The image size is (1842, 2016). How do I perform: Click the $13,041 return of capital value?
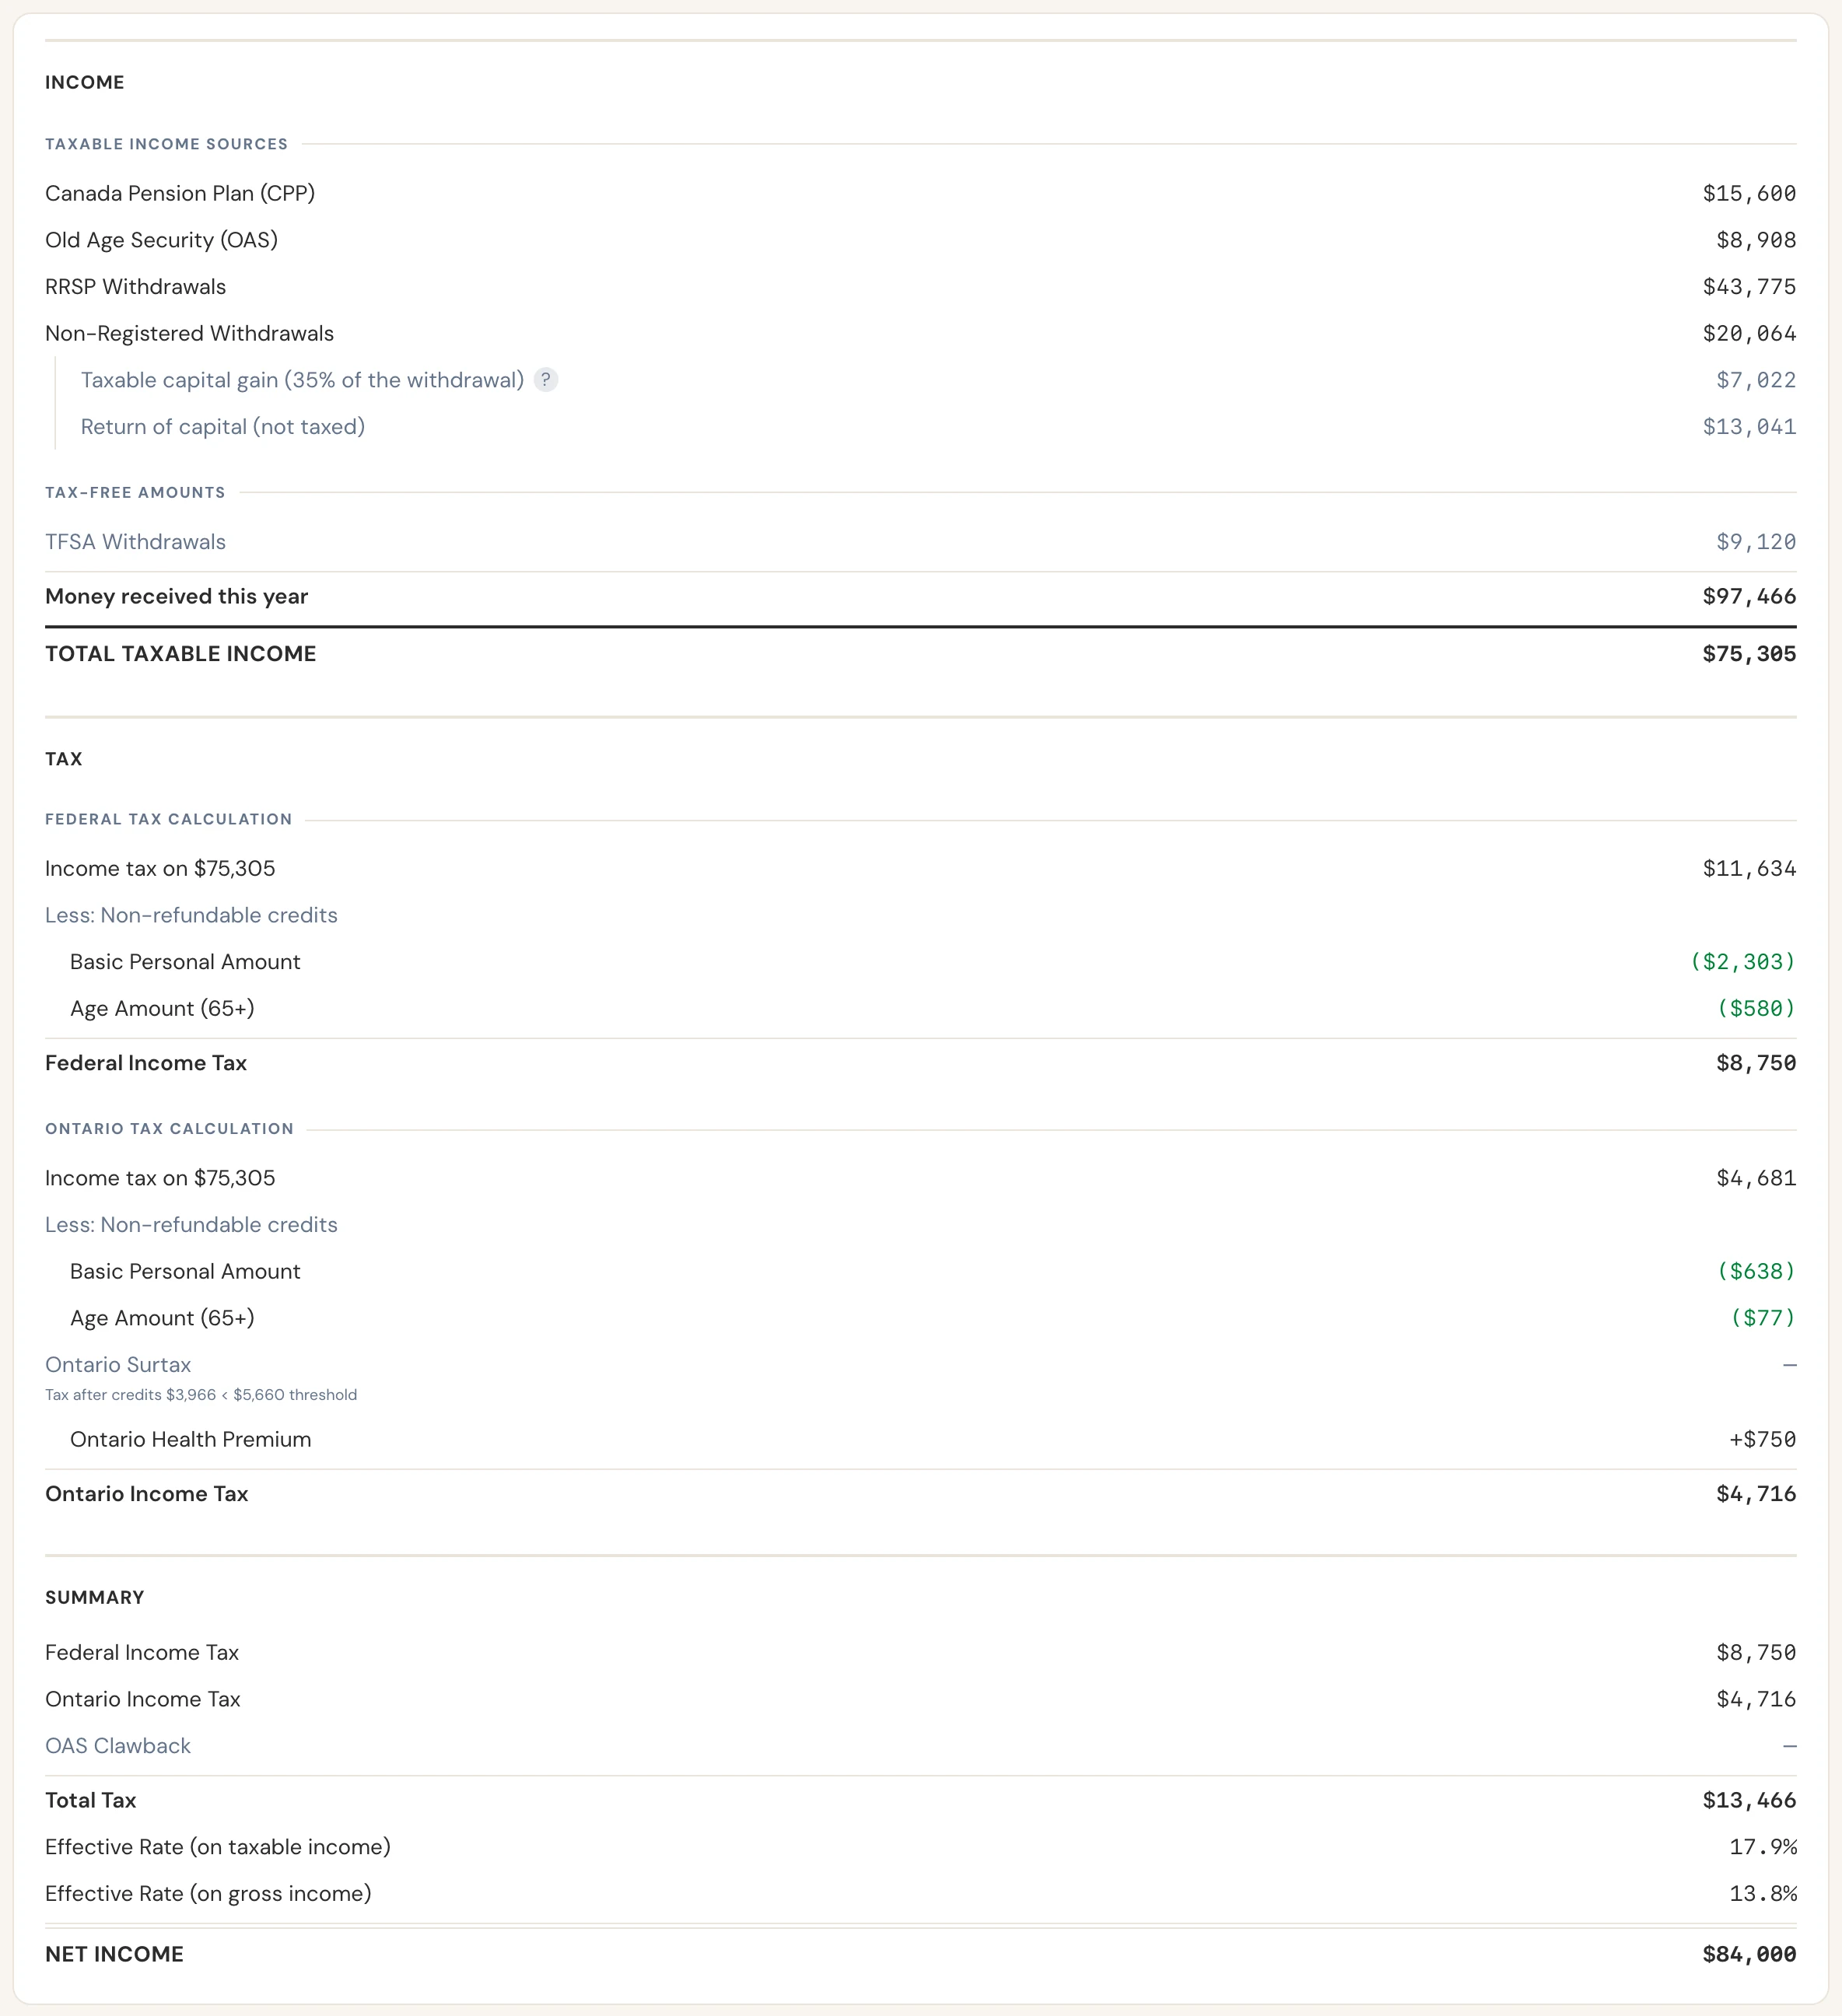(1749, 427)
